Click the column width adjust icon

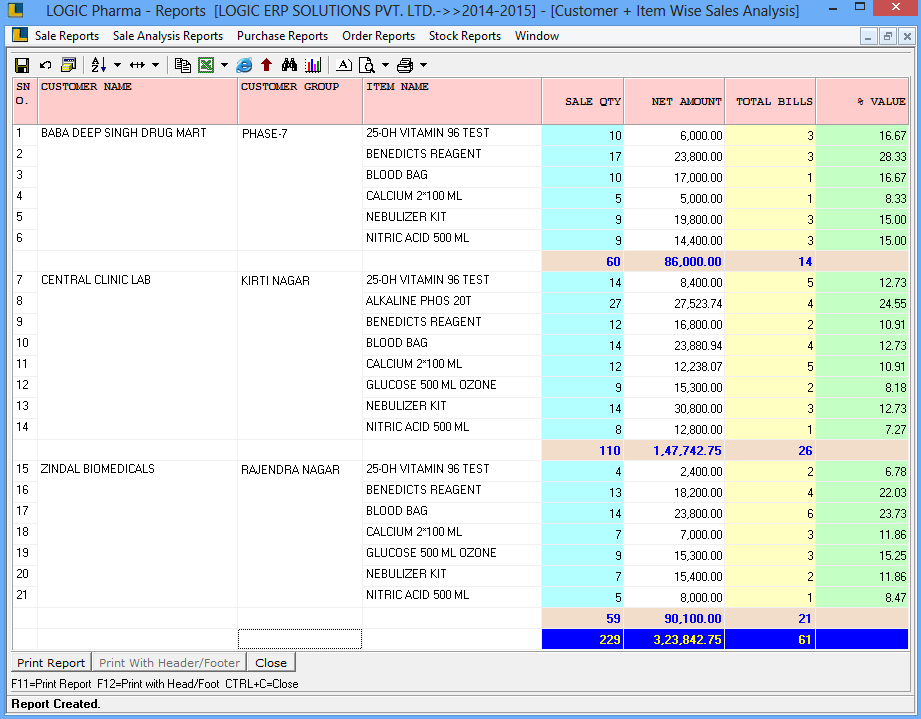coord(137,65)
